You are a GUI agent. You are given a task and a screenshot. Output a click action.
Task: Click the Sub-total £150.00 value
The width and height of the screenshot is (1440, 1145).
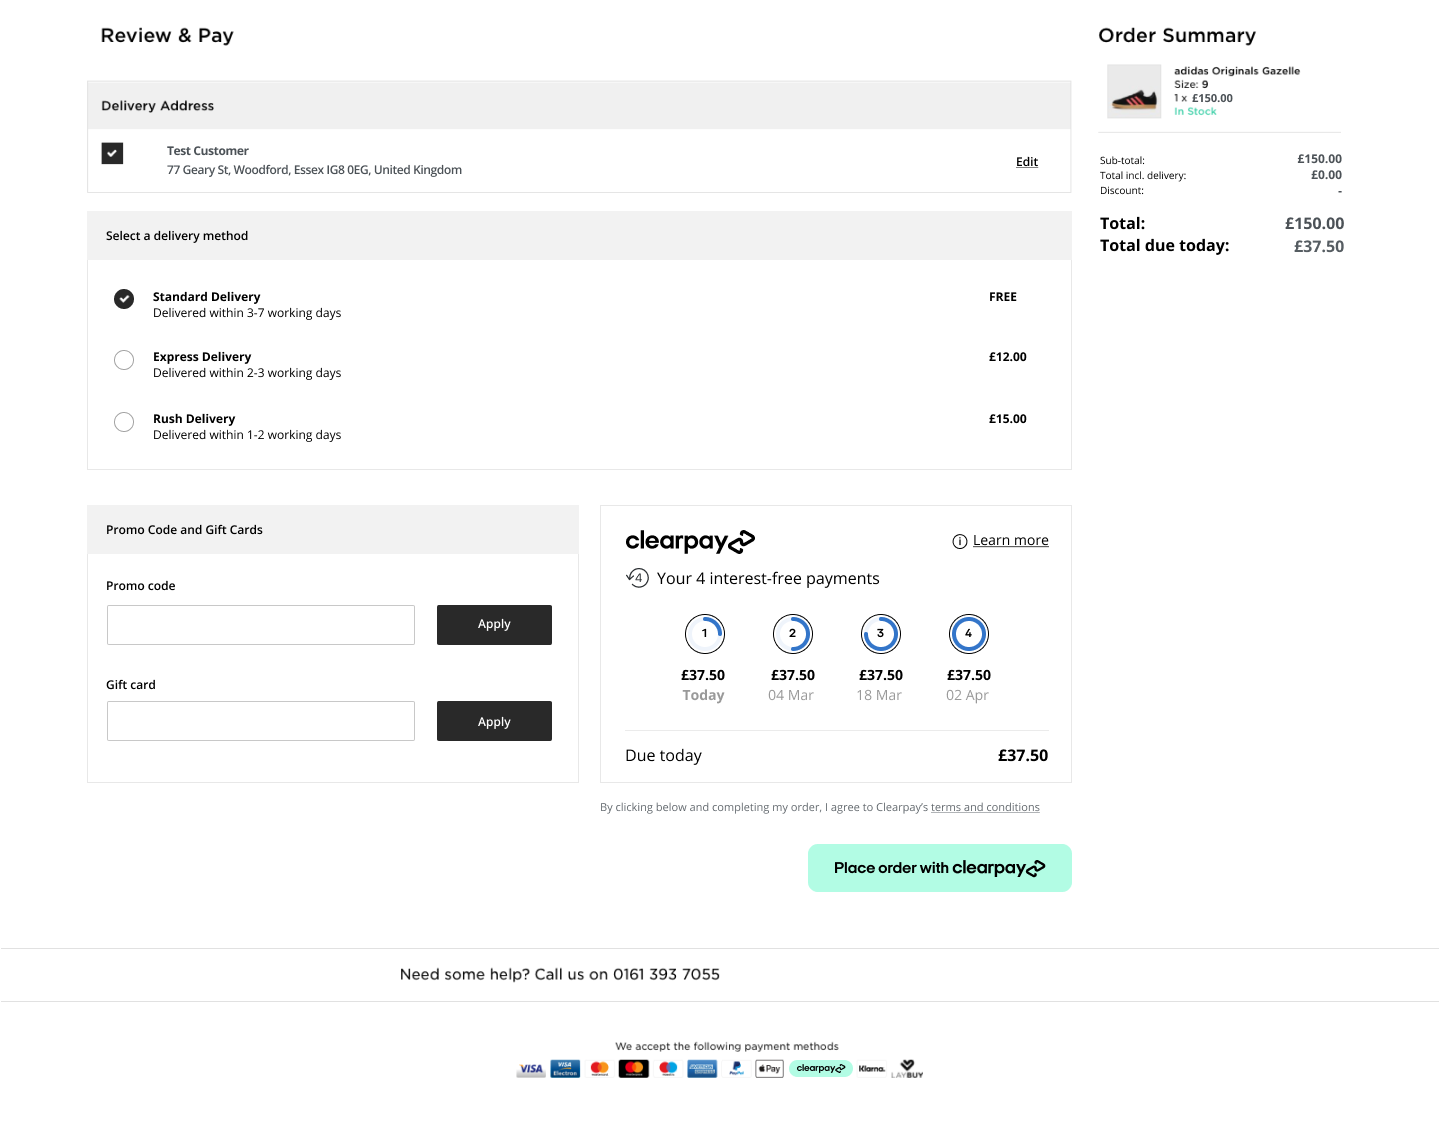[x=1320, y=159]
